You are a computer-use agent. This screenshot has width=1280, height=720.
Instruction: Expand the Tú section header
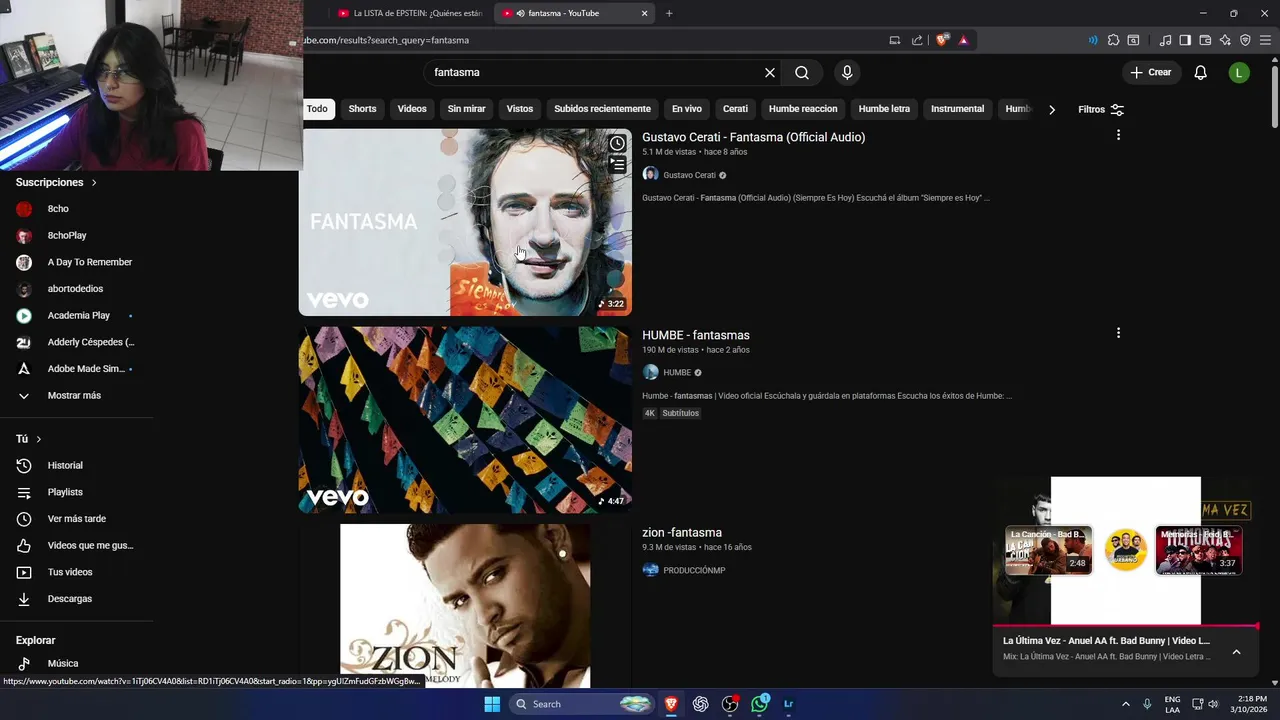[29, 439]
